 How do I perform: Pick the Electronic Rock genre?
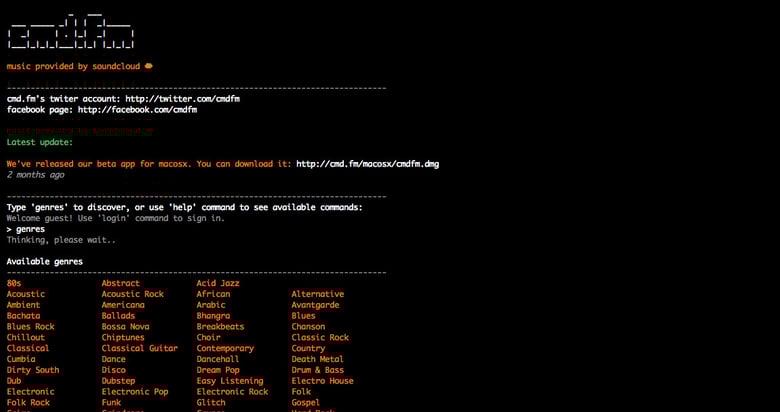coord(232,392)
